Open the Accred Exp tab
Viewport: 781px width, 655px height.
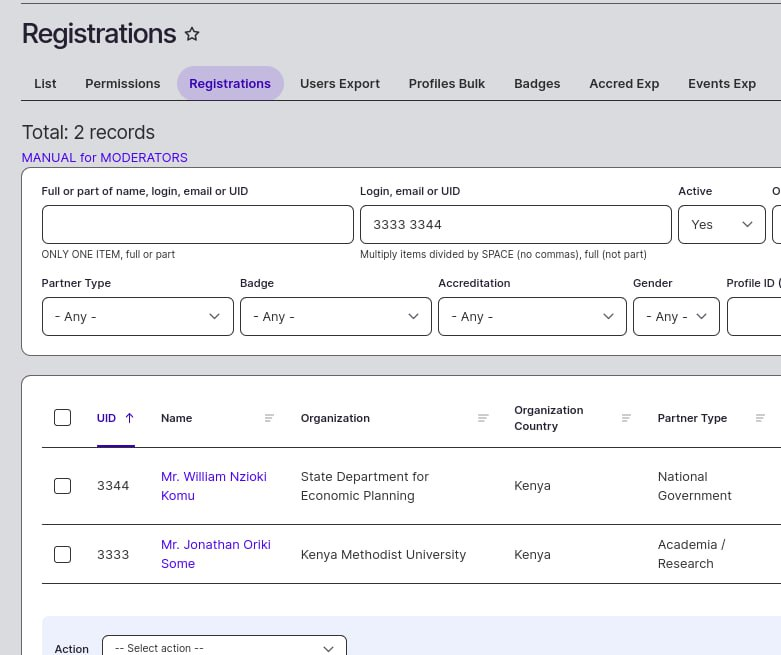click(x=624, y=84)
